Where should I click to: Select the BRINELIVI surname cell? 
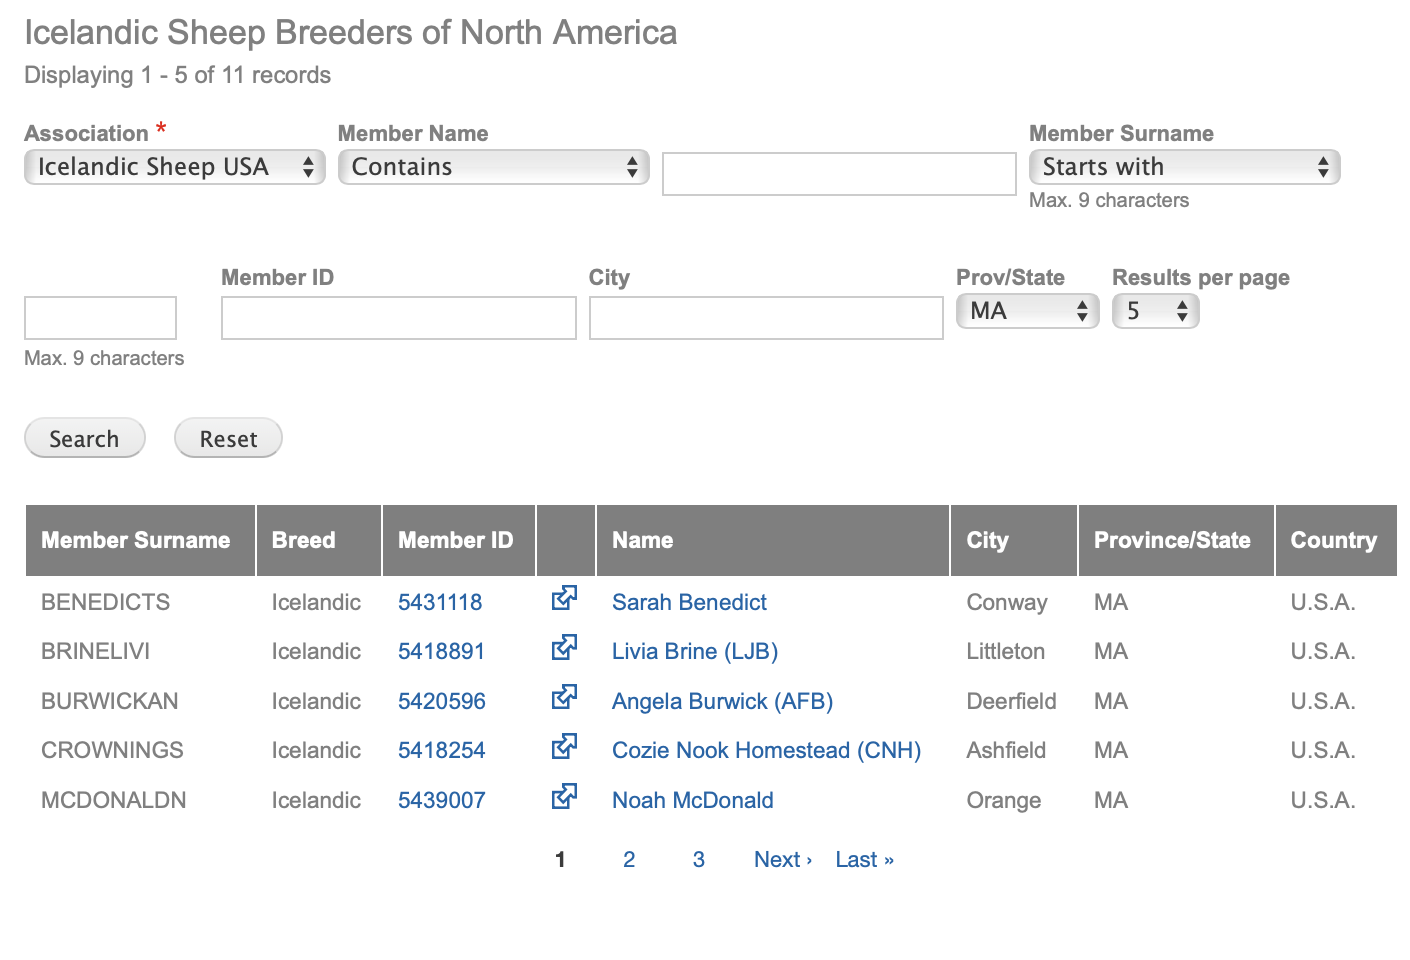pos(95,651)
